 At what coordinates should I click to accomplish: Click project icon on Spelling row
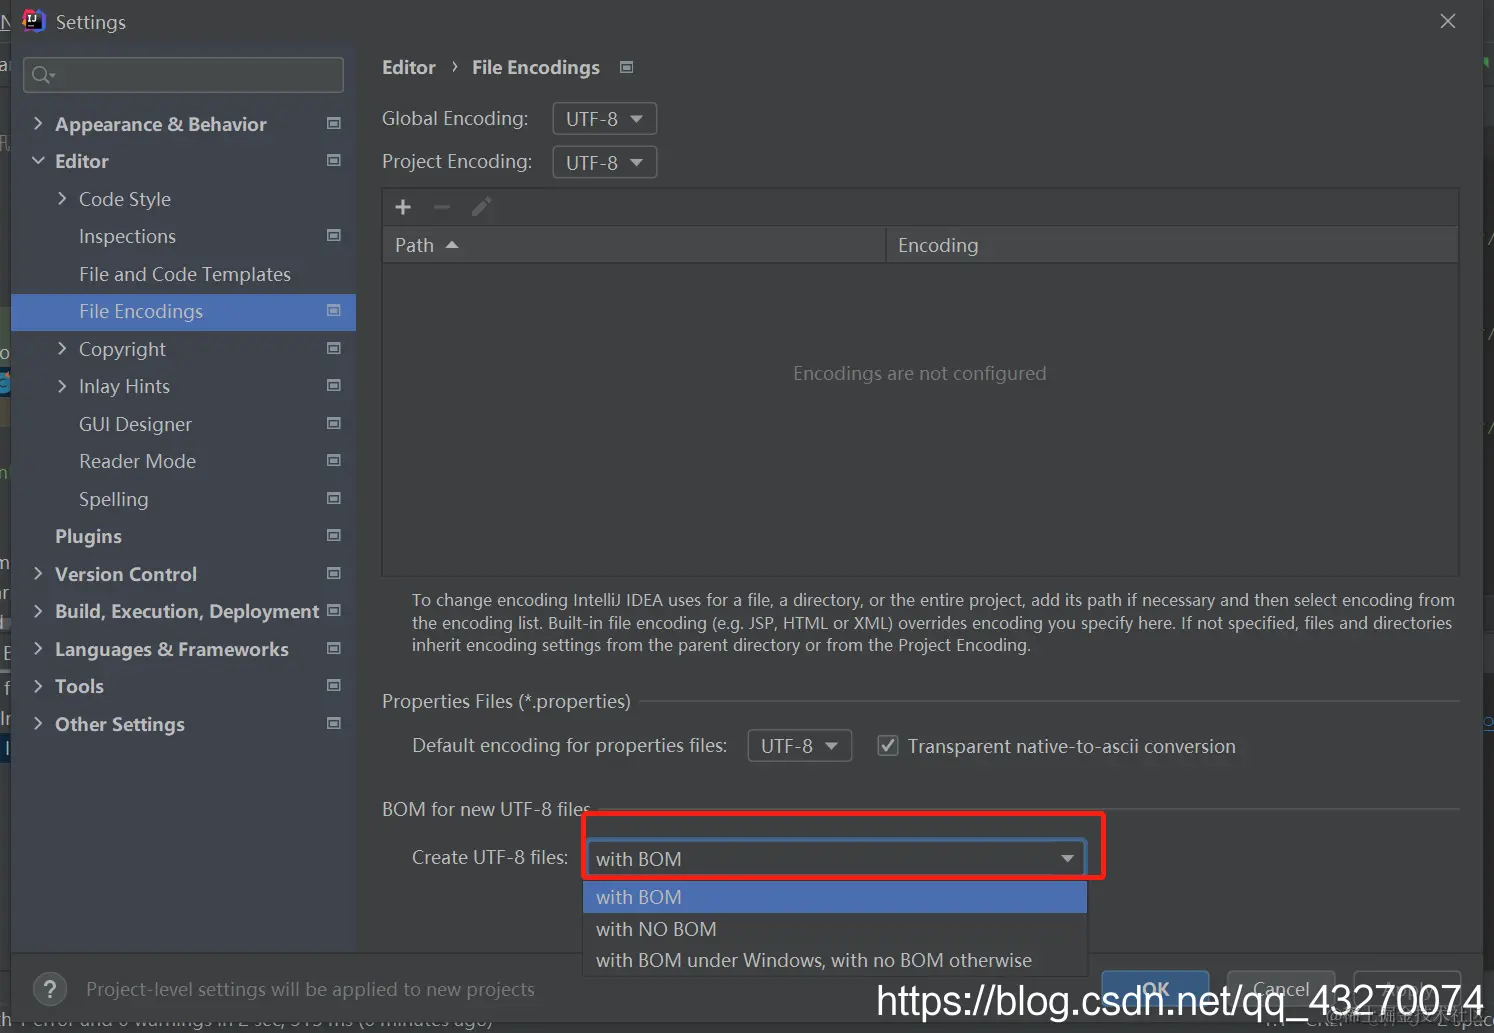[334, 498]
